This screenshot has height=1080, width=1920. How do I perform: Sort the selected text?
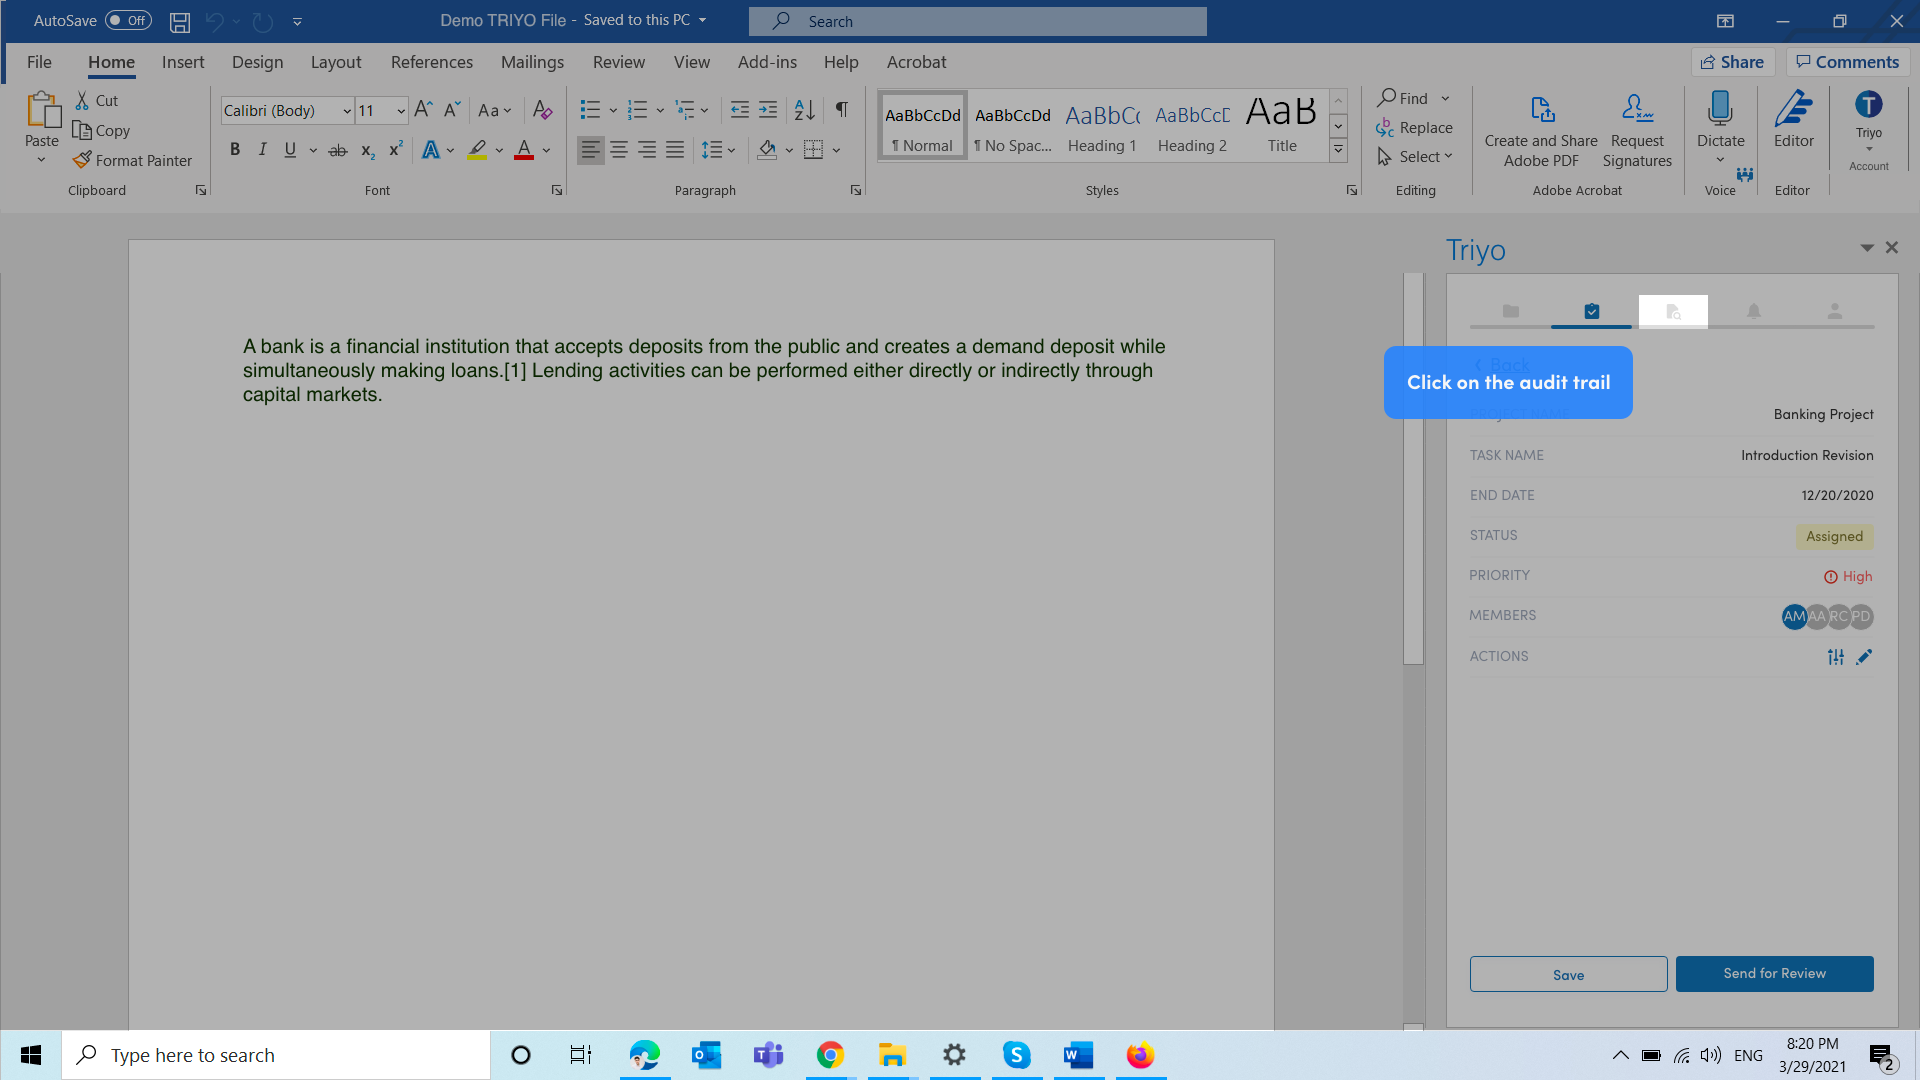[x=804, y=110]
